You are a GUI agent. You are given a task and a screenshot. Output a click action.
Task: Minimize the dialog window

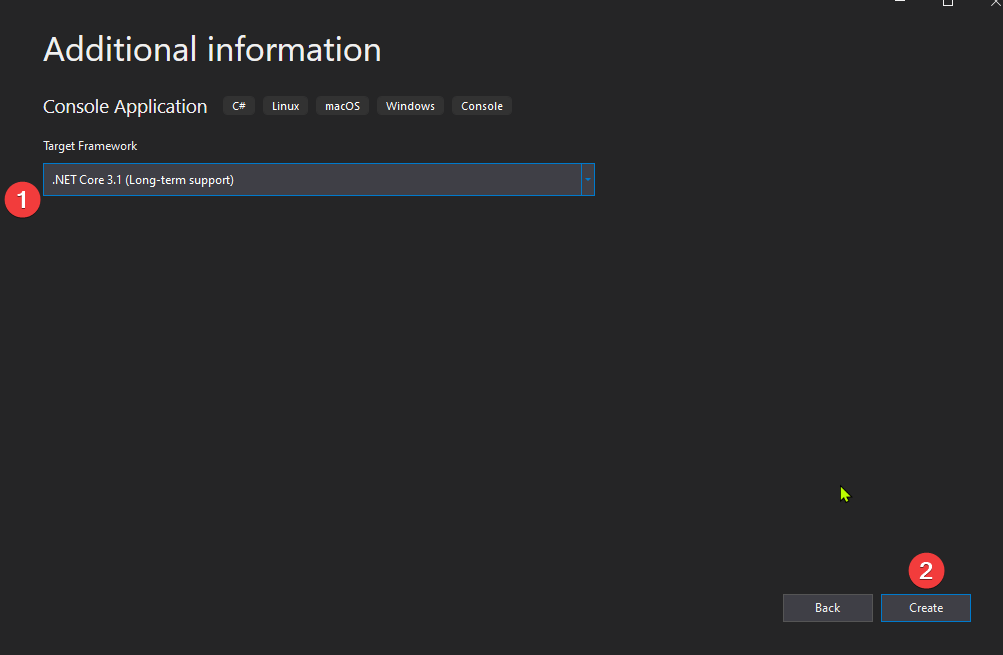(x=900, y=2)
